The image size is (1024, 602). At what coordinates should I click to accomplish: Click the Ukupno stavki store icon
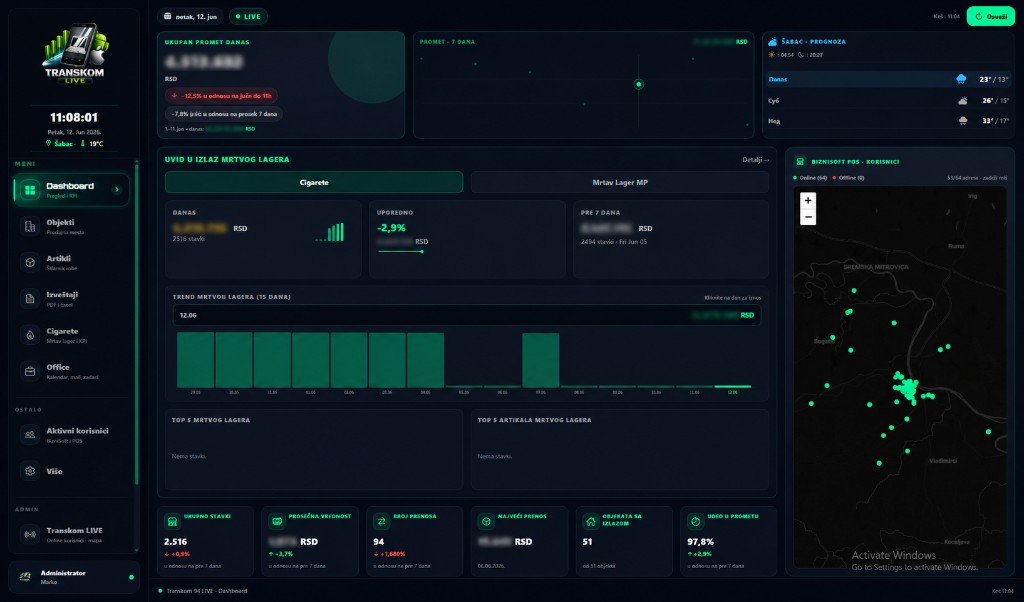172,521
